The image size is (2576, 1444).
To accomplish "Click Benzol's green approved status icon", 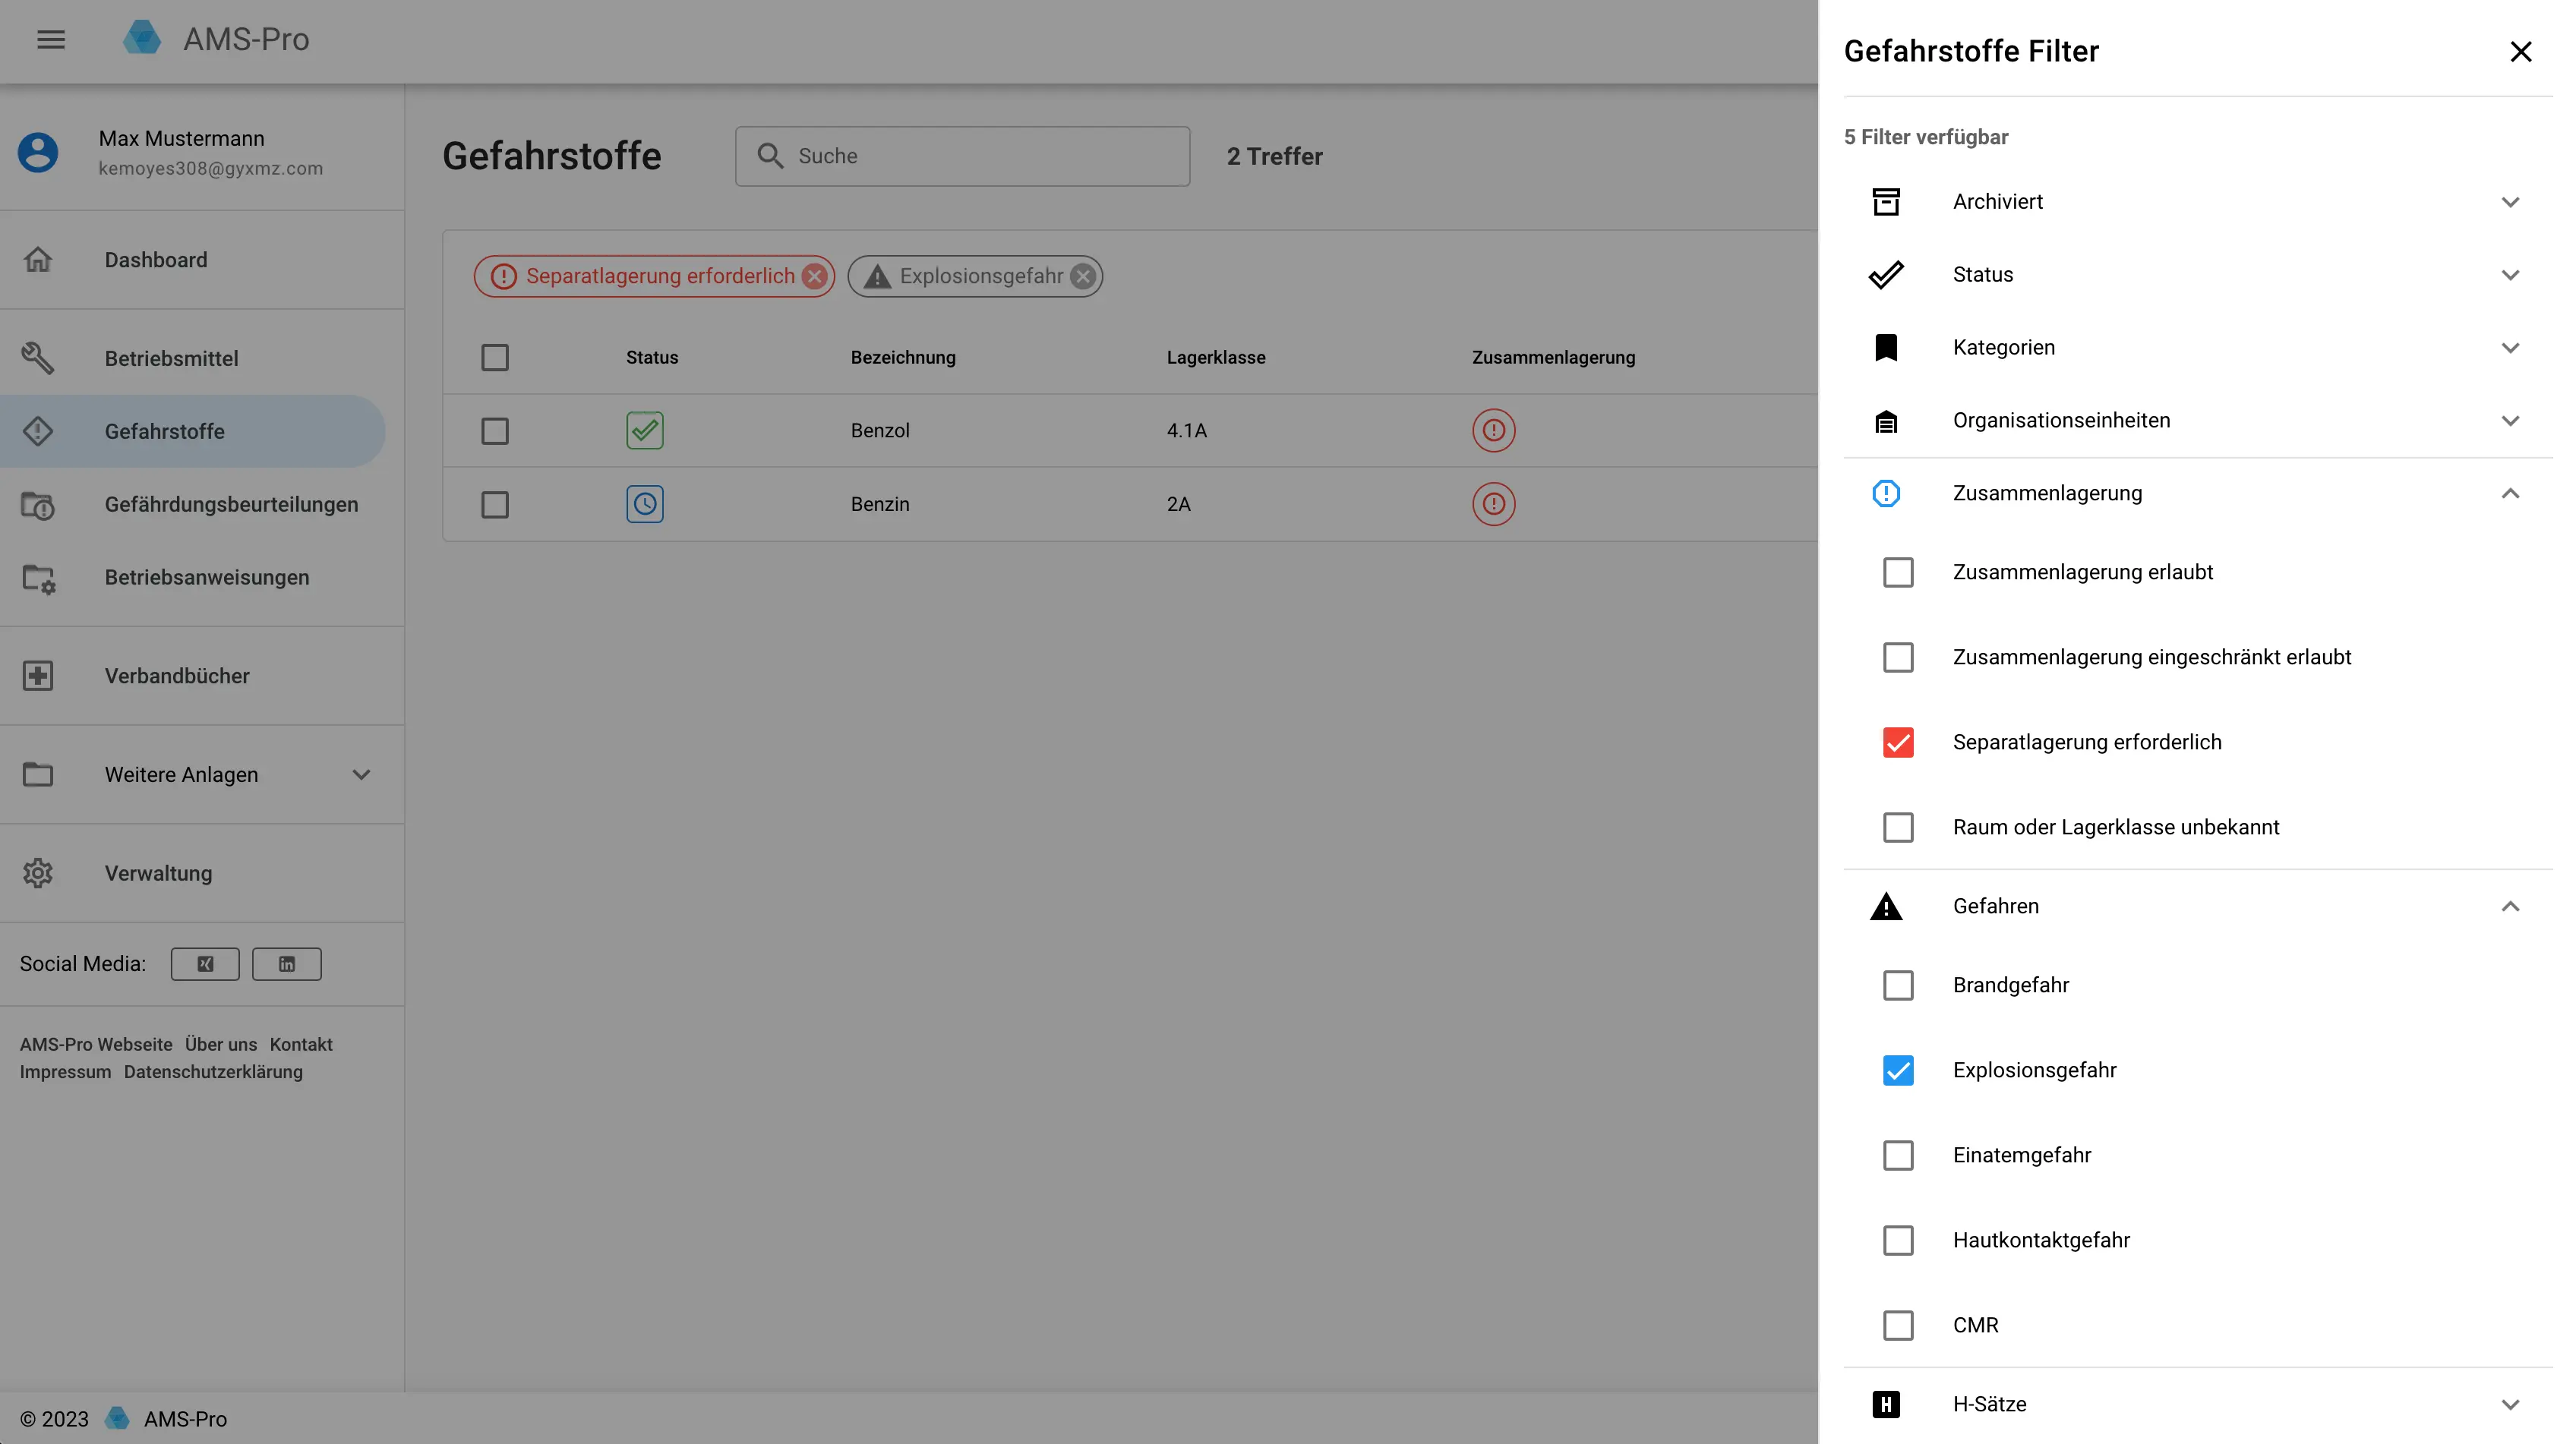I will (x=645, y=430).
